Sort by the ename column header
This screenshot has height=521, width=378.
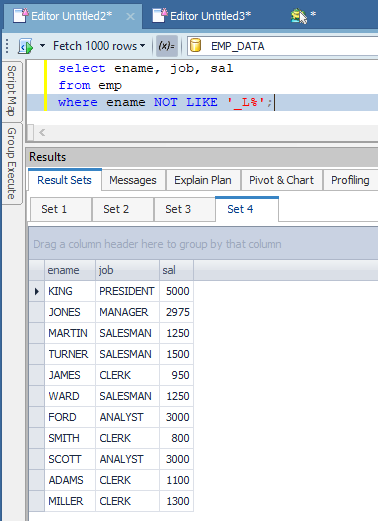point(70,270)
